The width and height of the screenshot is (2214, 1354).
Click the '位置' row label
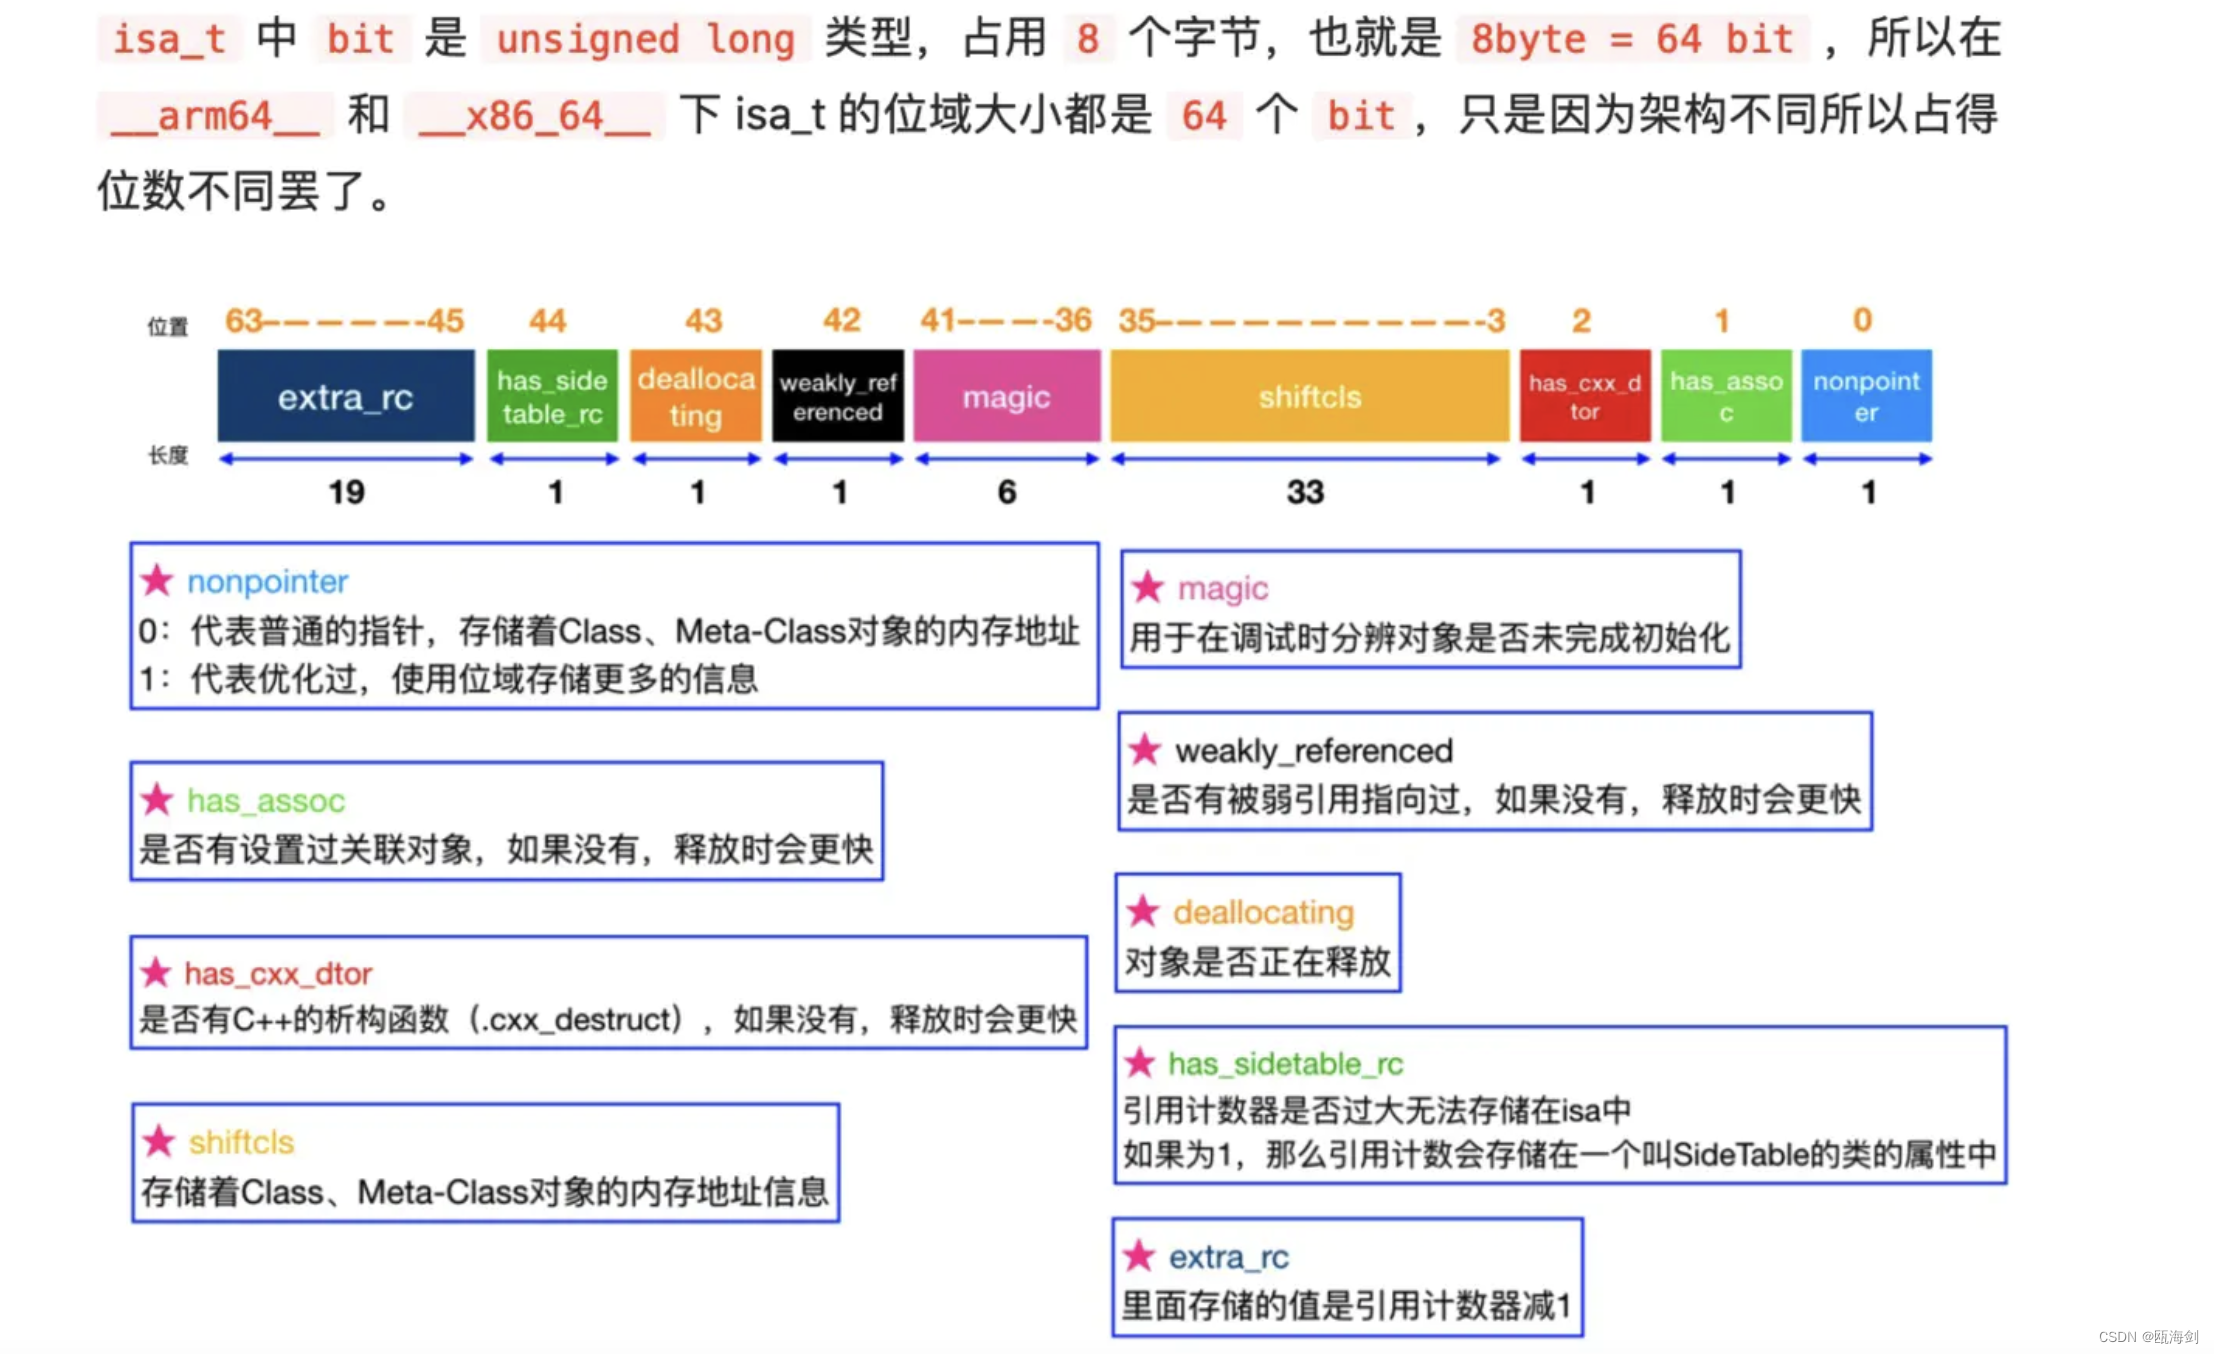coord(168,327)
